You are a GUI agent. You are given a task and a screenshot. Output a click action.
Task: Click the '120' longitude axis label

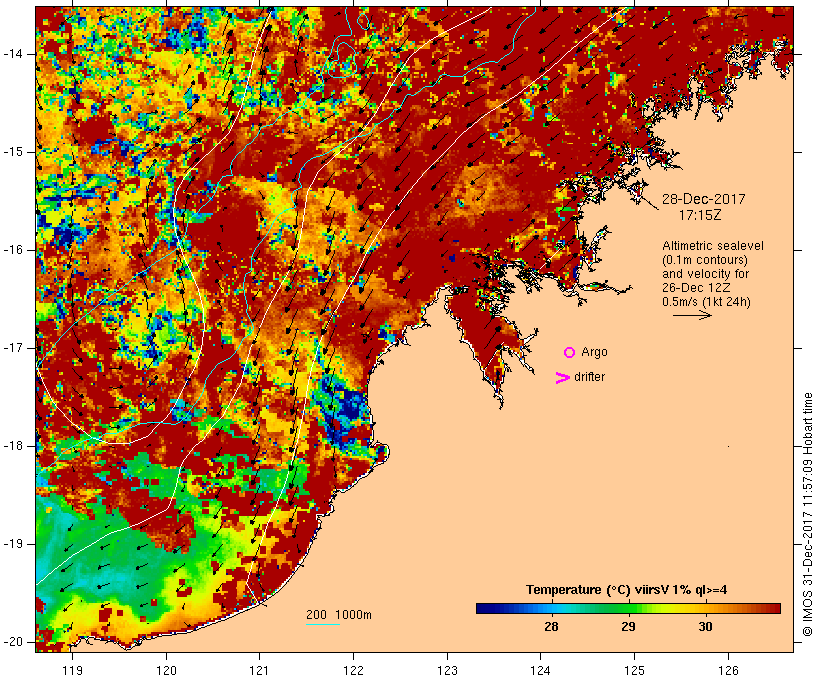tap(166, 670)
